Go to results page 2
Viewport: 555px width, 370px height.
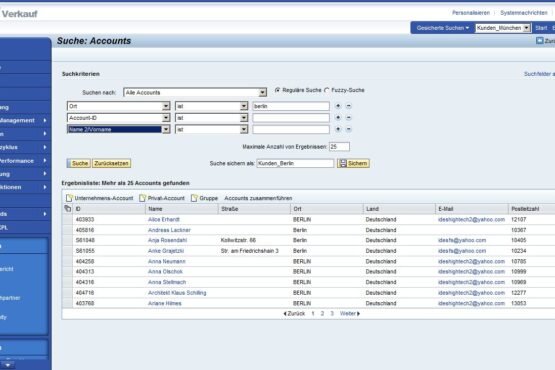pos(322,314)
